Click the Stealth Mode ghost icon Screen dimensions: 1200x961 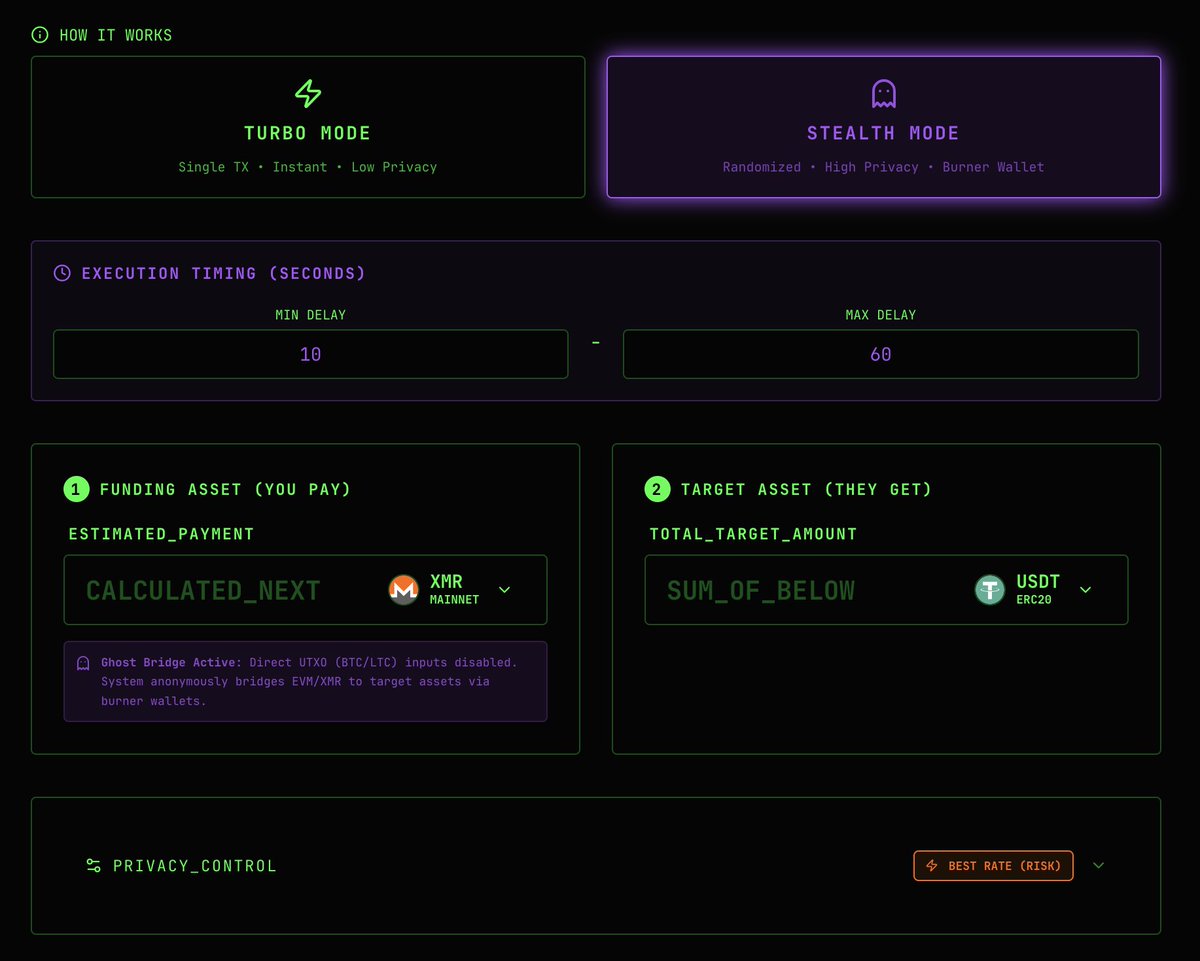pyautogui.click(x=884, y=94)
